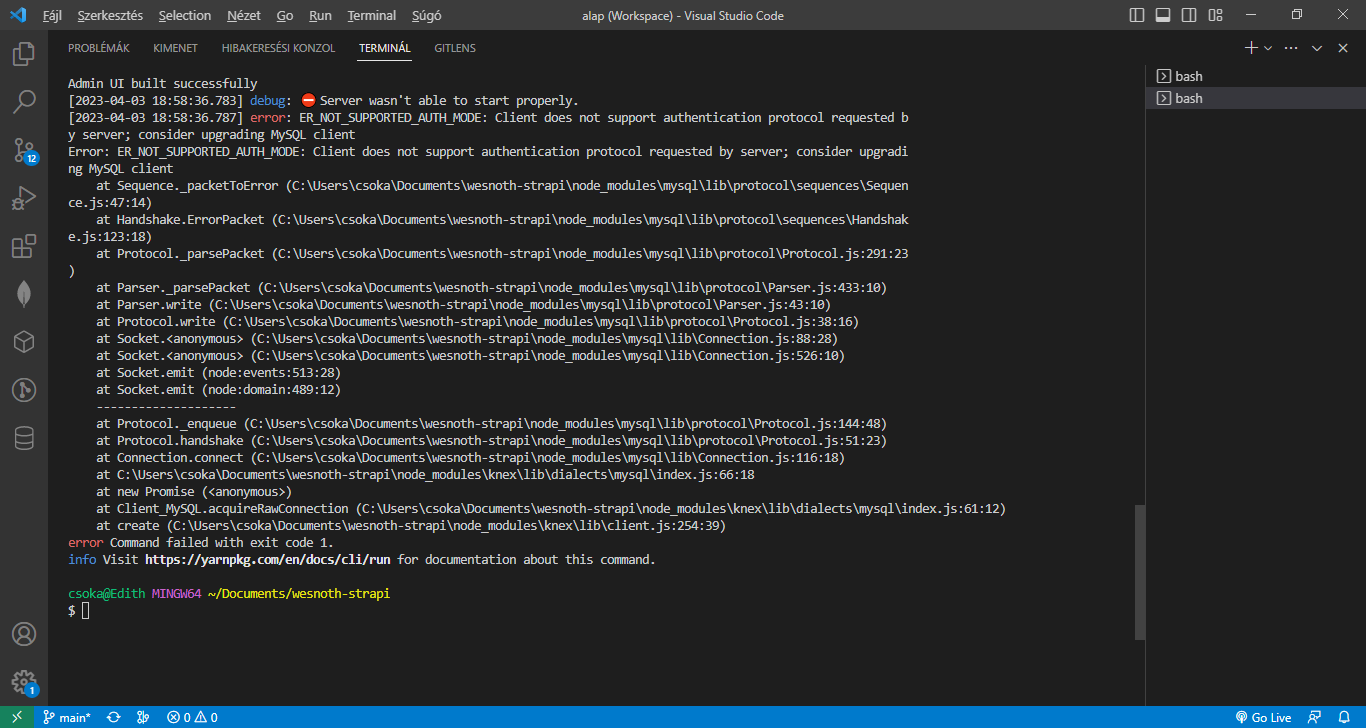Toggle the panel visibility icon in title bar
Viewport: 1366px width, 728px height.
[x=1161, y=15]
